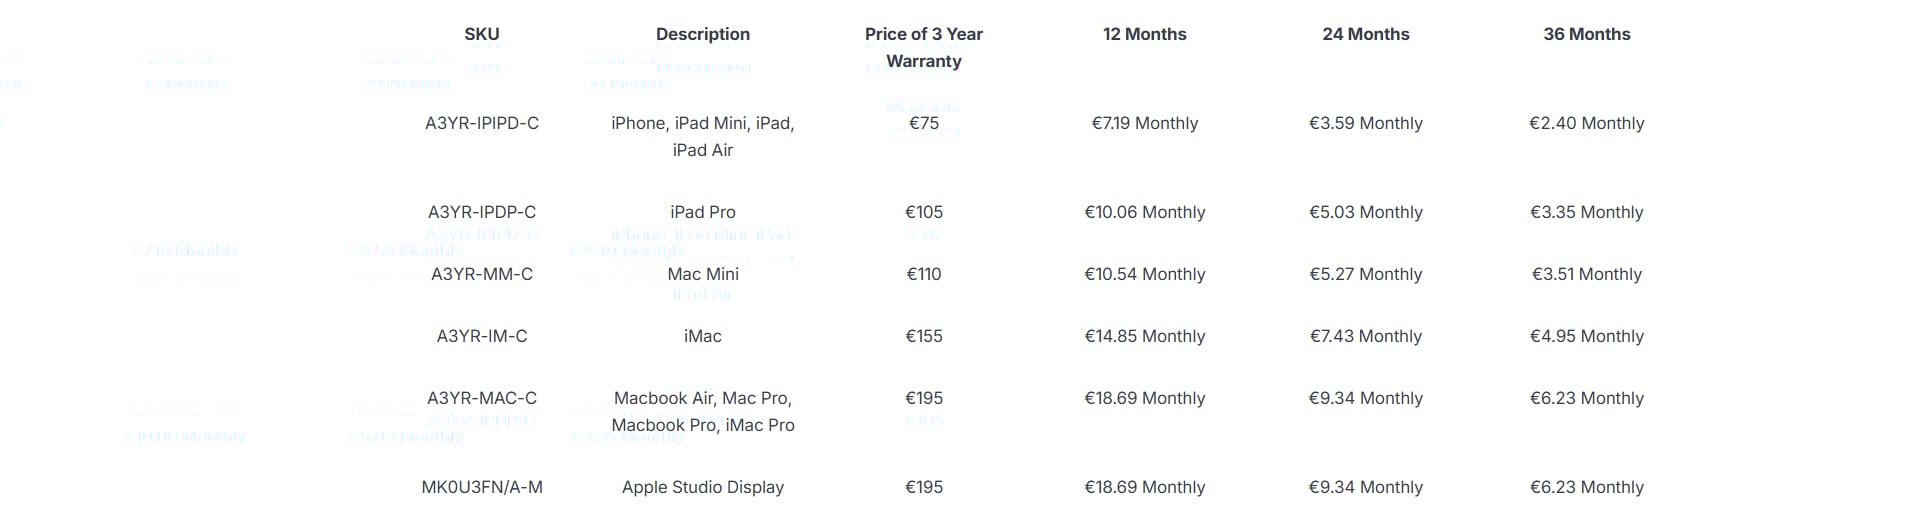Click the Description column header
The height and width of the screenshot is (515, 1920).
702,34
